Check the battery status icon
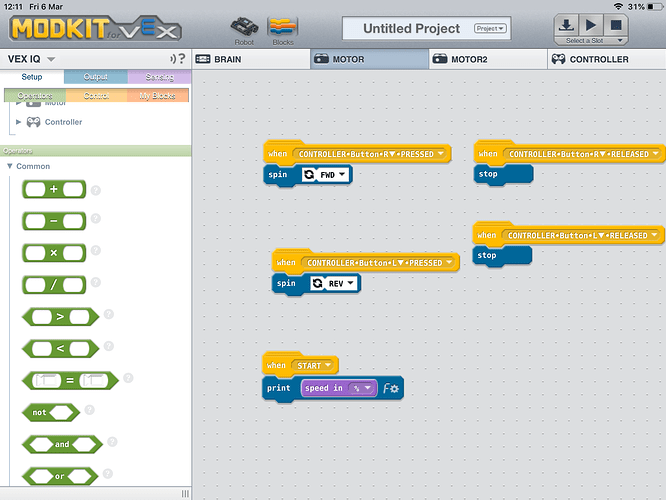This screenshot has height=500, width=666. 655,7
